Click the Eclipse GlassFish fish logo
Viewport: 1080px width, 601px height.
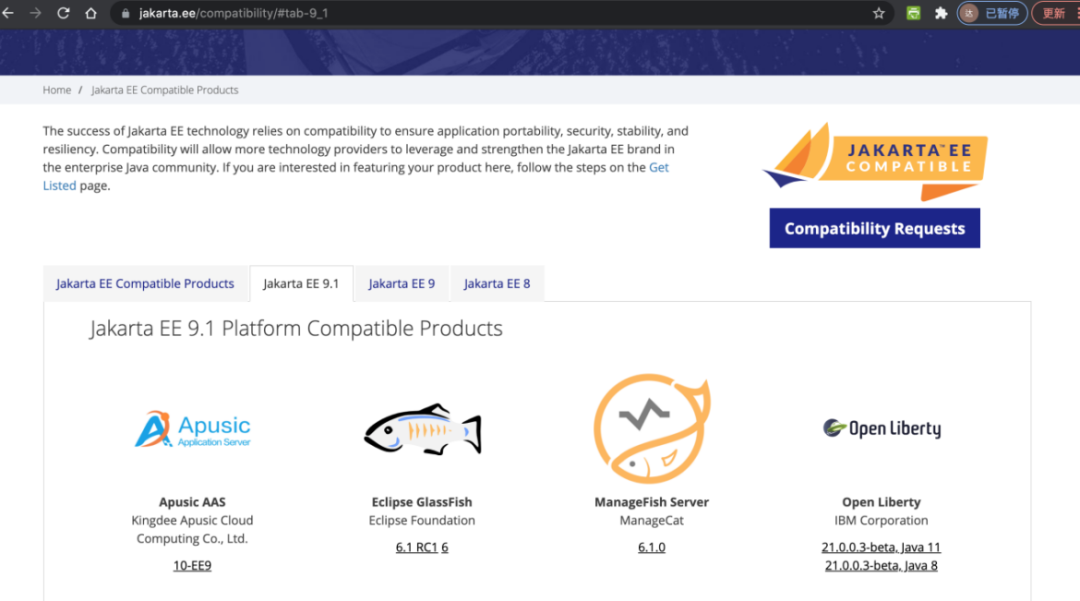click(x=422, y=431)
